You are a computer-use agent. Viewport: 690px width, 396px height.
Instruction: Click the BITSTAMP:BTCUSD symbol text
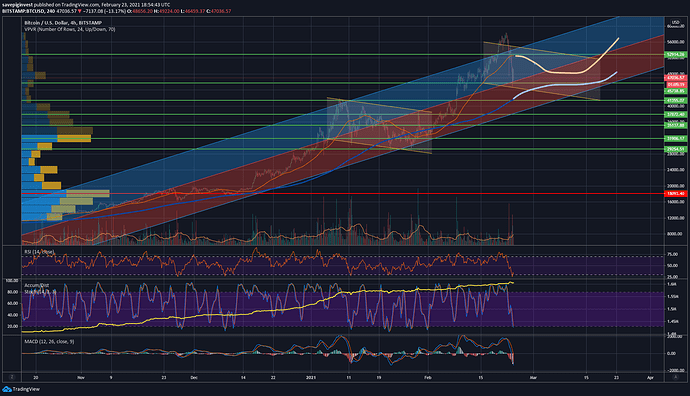23,11
